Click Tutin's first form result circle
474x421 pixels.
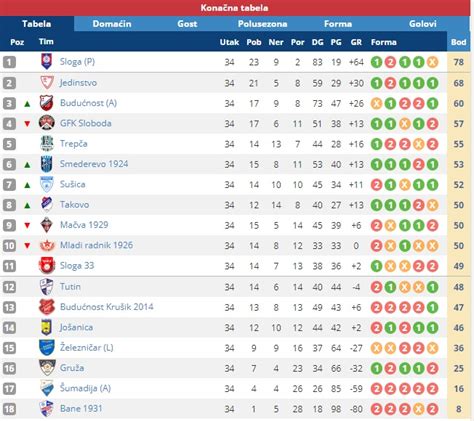[376, 287]
